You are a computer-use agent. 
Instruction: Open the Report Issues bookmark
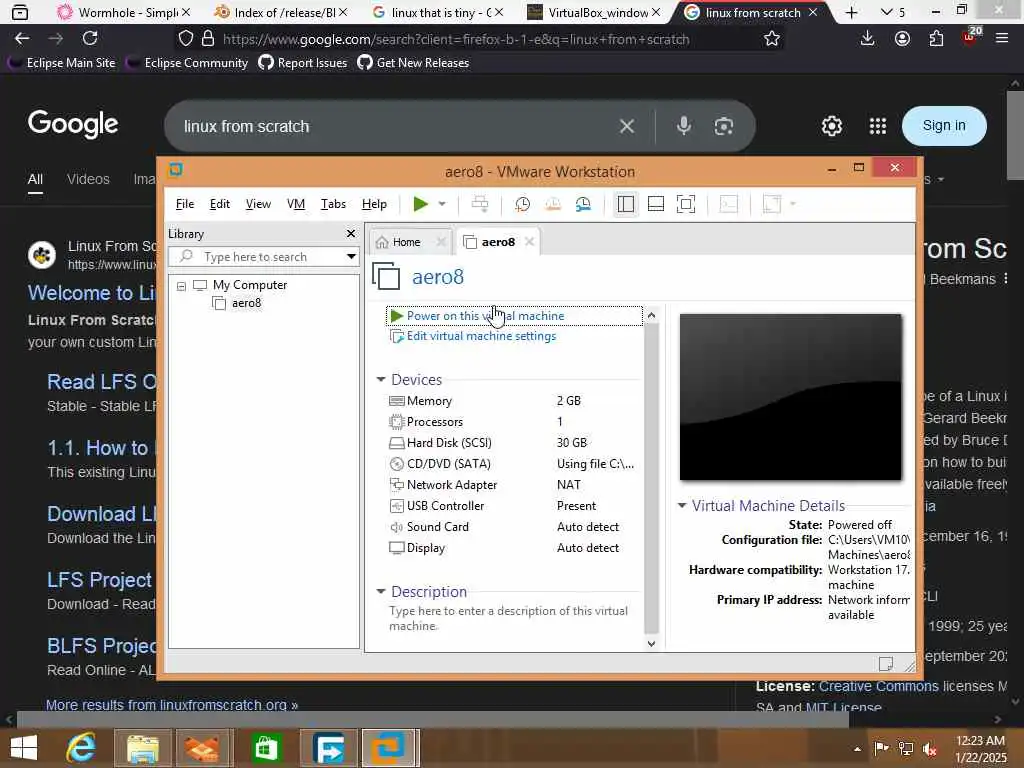click(303, 63)
